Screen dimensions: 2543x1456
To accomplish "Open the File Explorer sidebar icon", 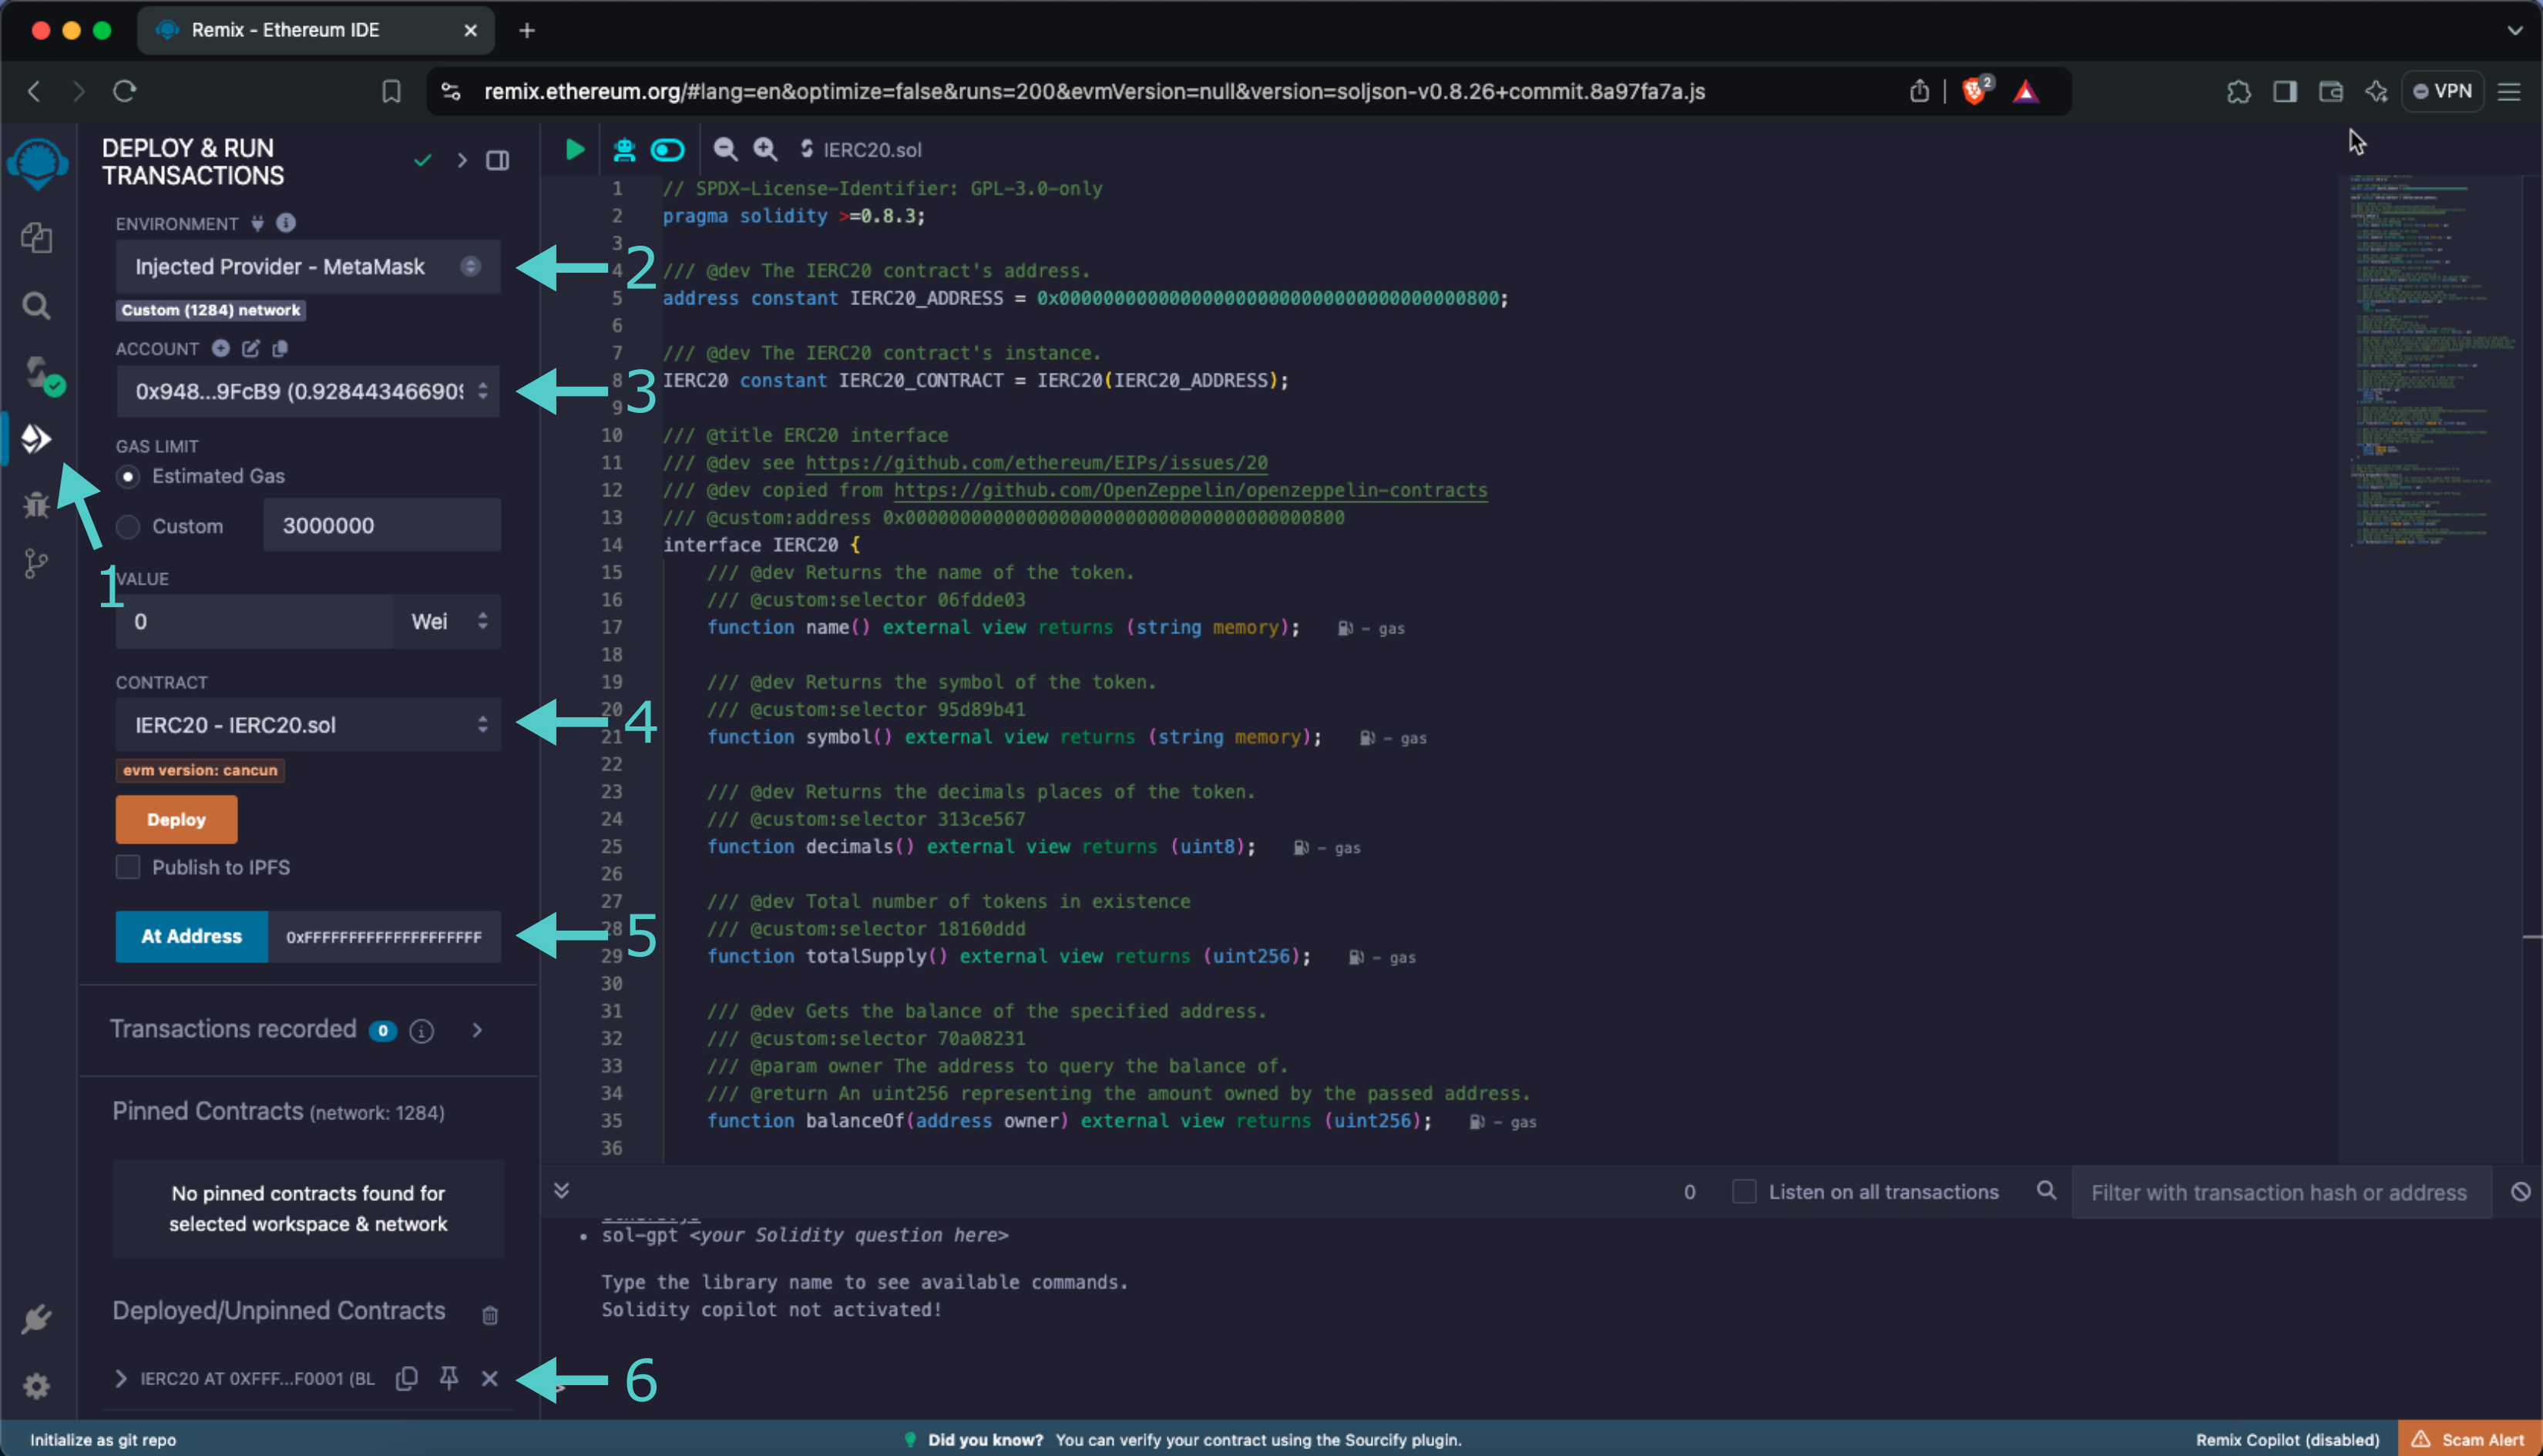I will (x=37, y=238).
